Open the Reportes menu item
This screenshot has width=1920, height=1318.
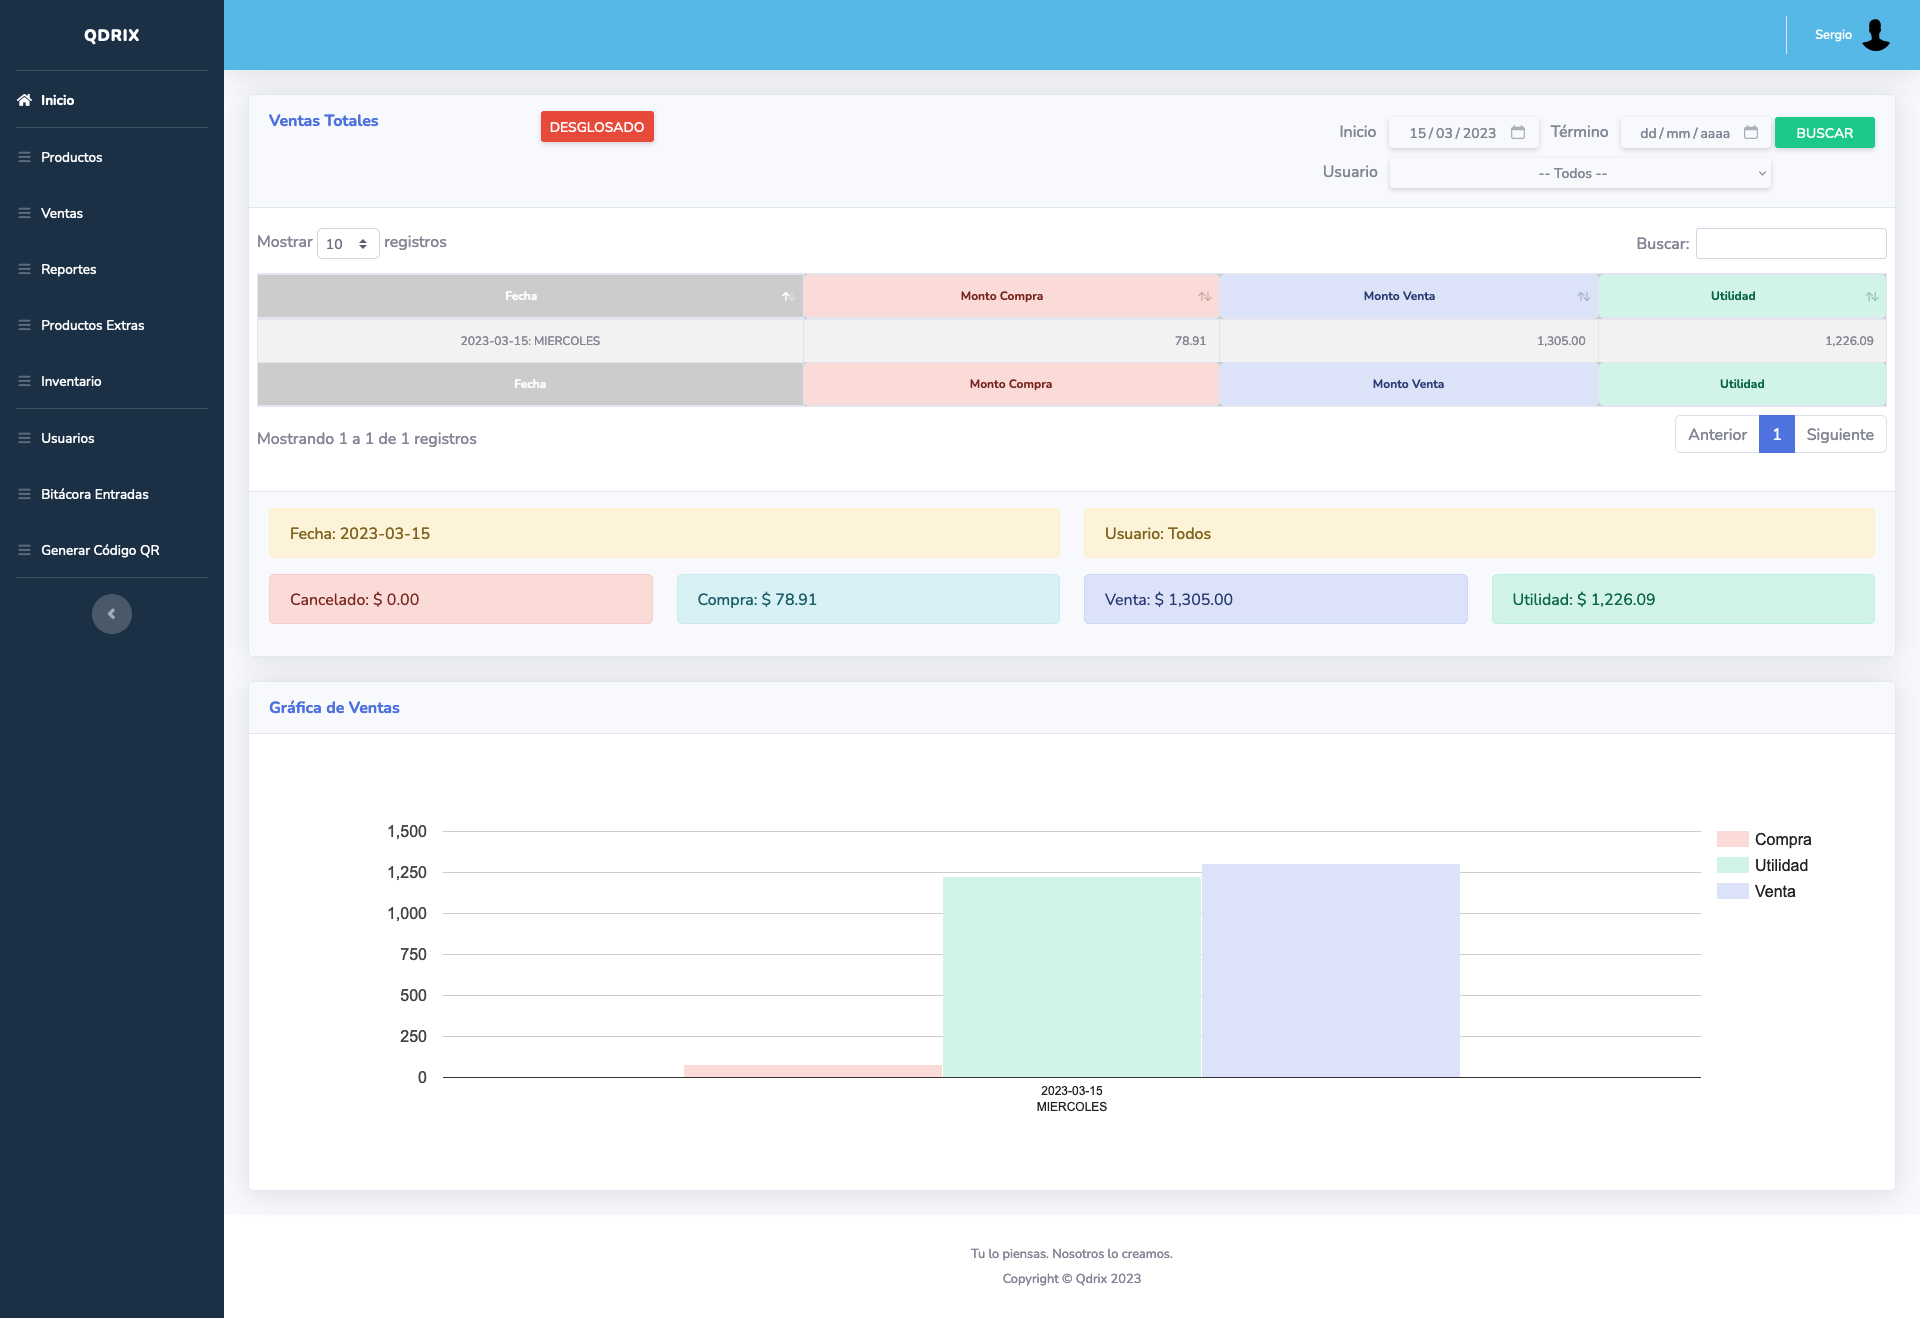coord(69,269)
